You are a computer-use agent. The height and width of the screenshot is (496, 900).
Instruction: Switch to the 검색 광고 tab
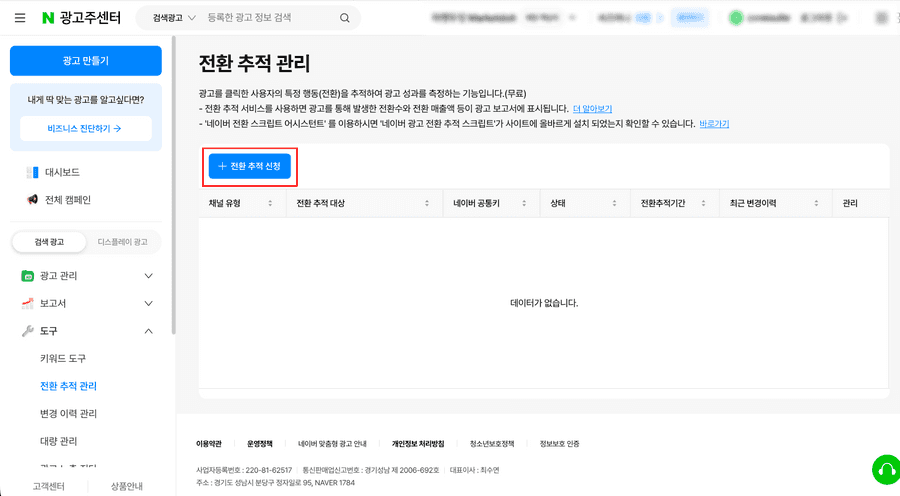pyautogui.click(x=49, y=242)
